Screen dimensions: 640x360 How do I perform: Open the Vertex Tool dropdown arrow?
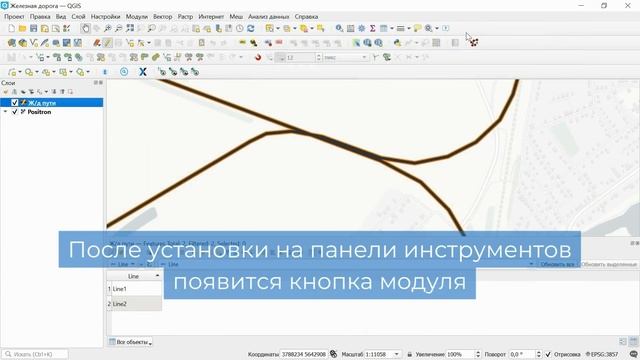click(x=149, y=42)
